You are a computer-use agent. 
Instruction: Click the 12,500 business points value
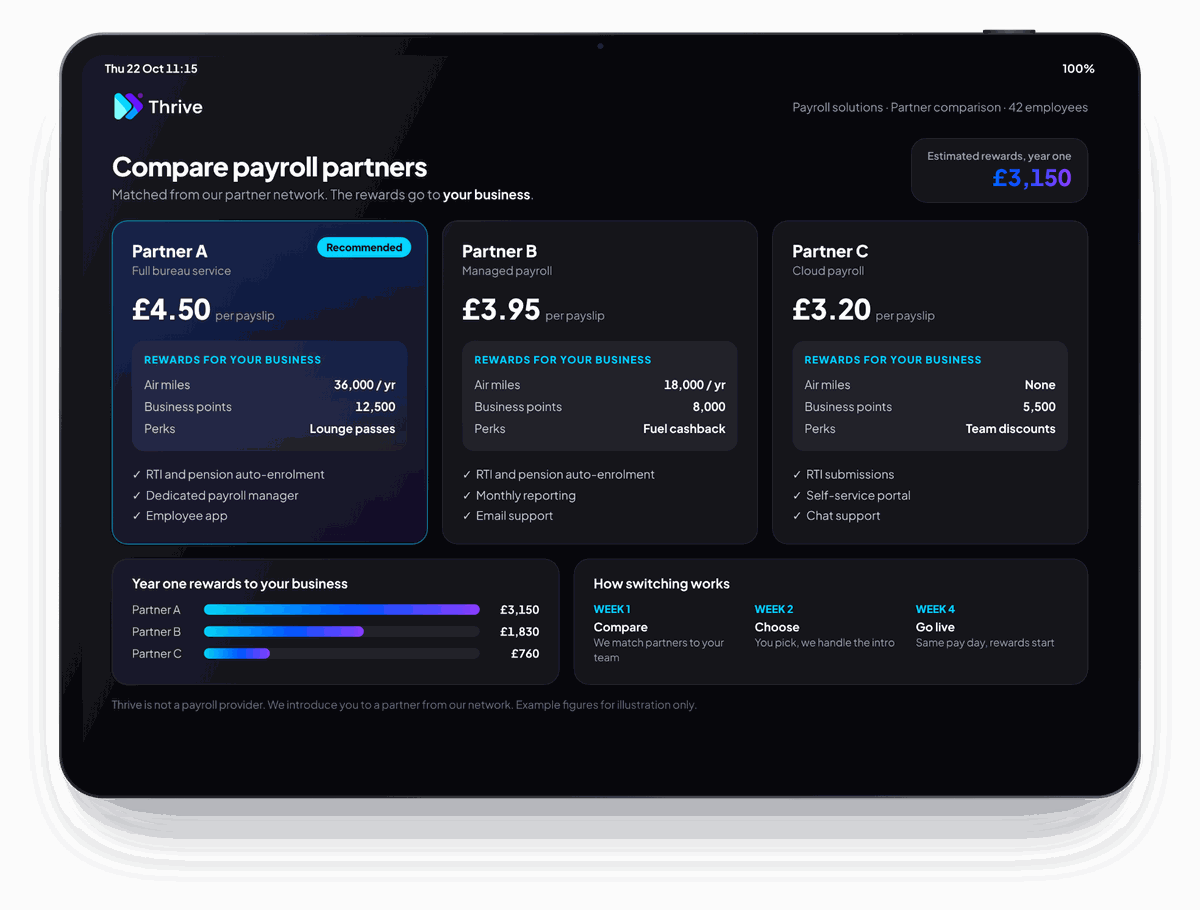(375, 407)
